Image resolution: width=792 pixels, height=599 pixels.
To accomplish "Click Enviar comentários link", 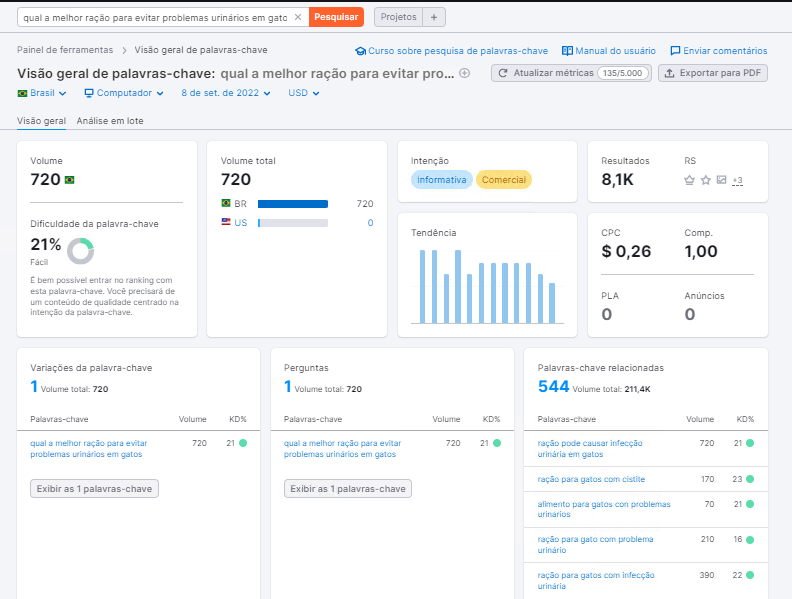I will coord(718,51).
